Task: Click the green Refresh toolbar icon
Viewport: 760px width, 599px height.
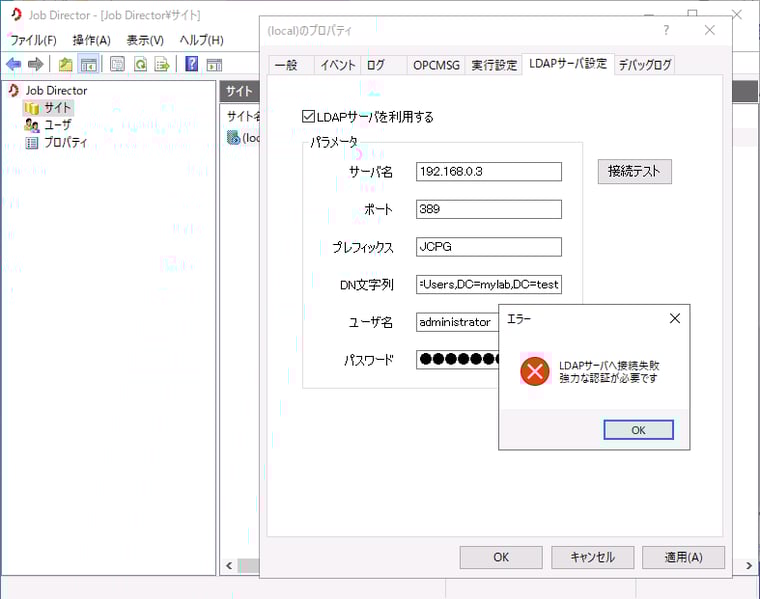Action: click(141, 64)
